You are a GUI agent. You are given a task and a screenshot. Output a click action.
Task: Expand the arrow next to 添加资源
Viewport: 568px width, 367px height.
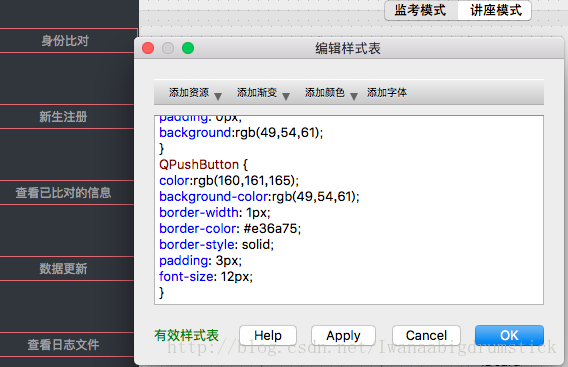tap(218, 96)
